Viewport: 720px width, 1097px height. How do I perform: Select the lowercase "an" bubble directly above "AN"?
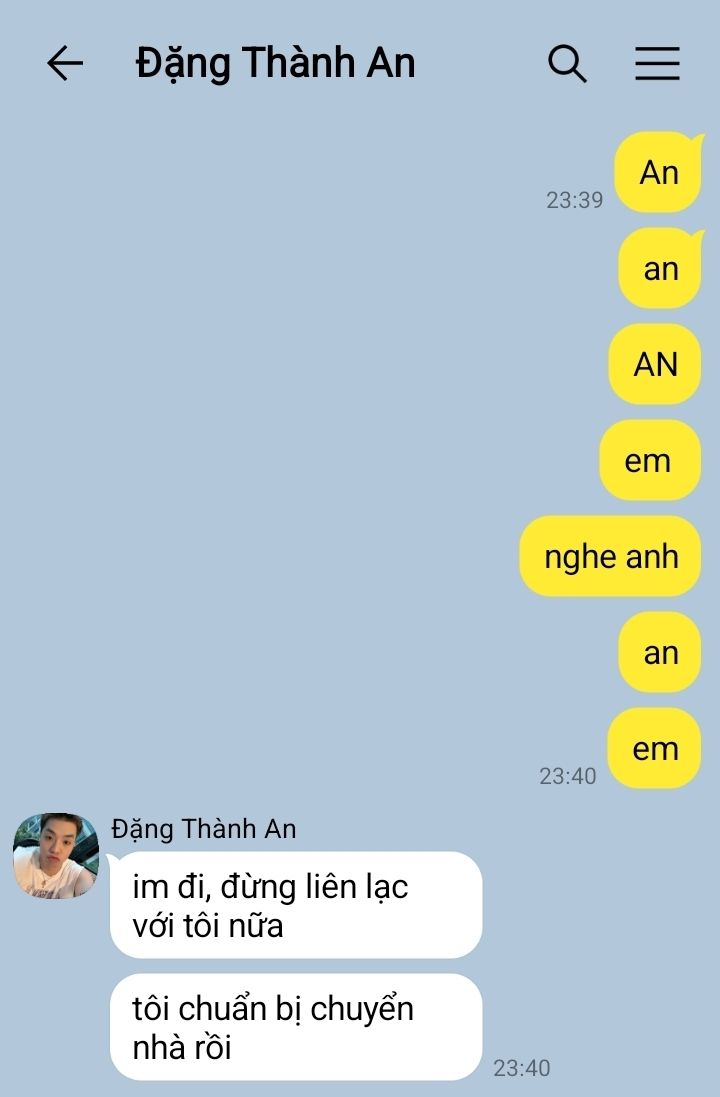pyautogui.click(x=661, y=268)
